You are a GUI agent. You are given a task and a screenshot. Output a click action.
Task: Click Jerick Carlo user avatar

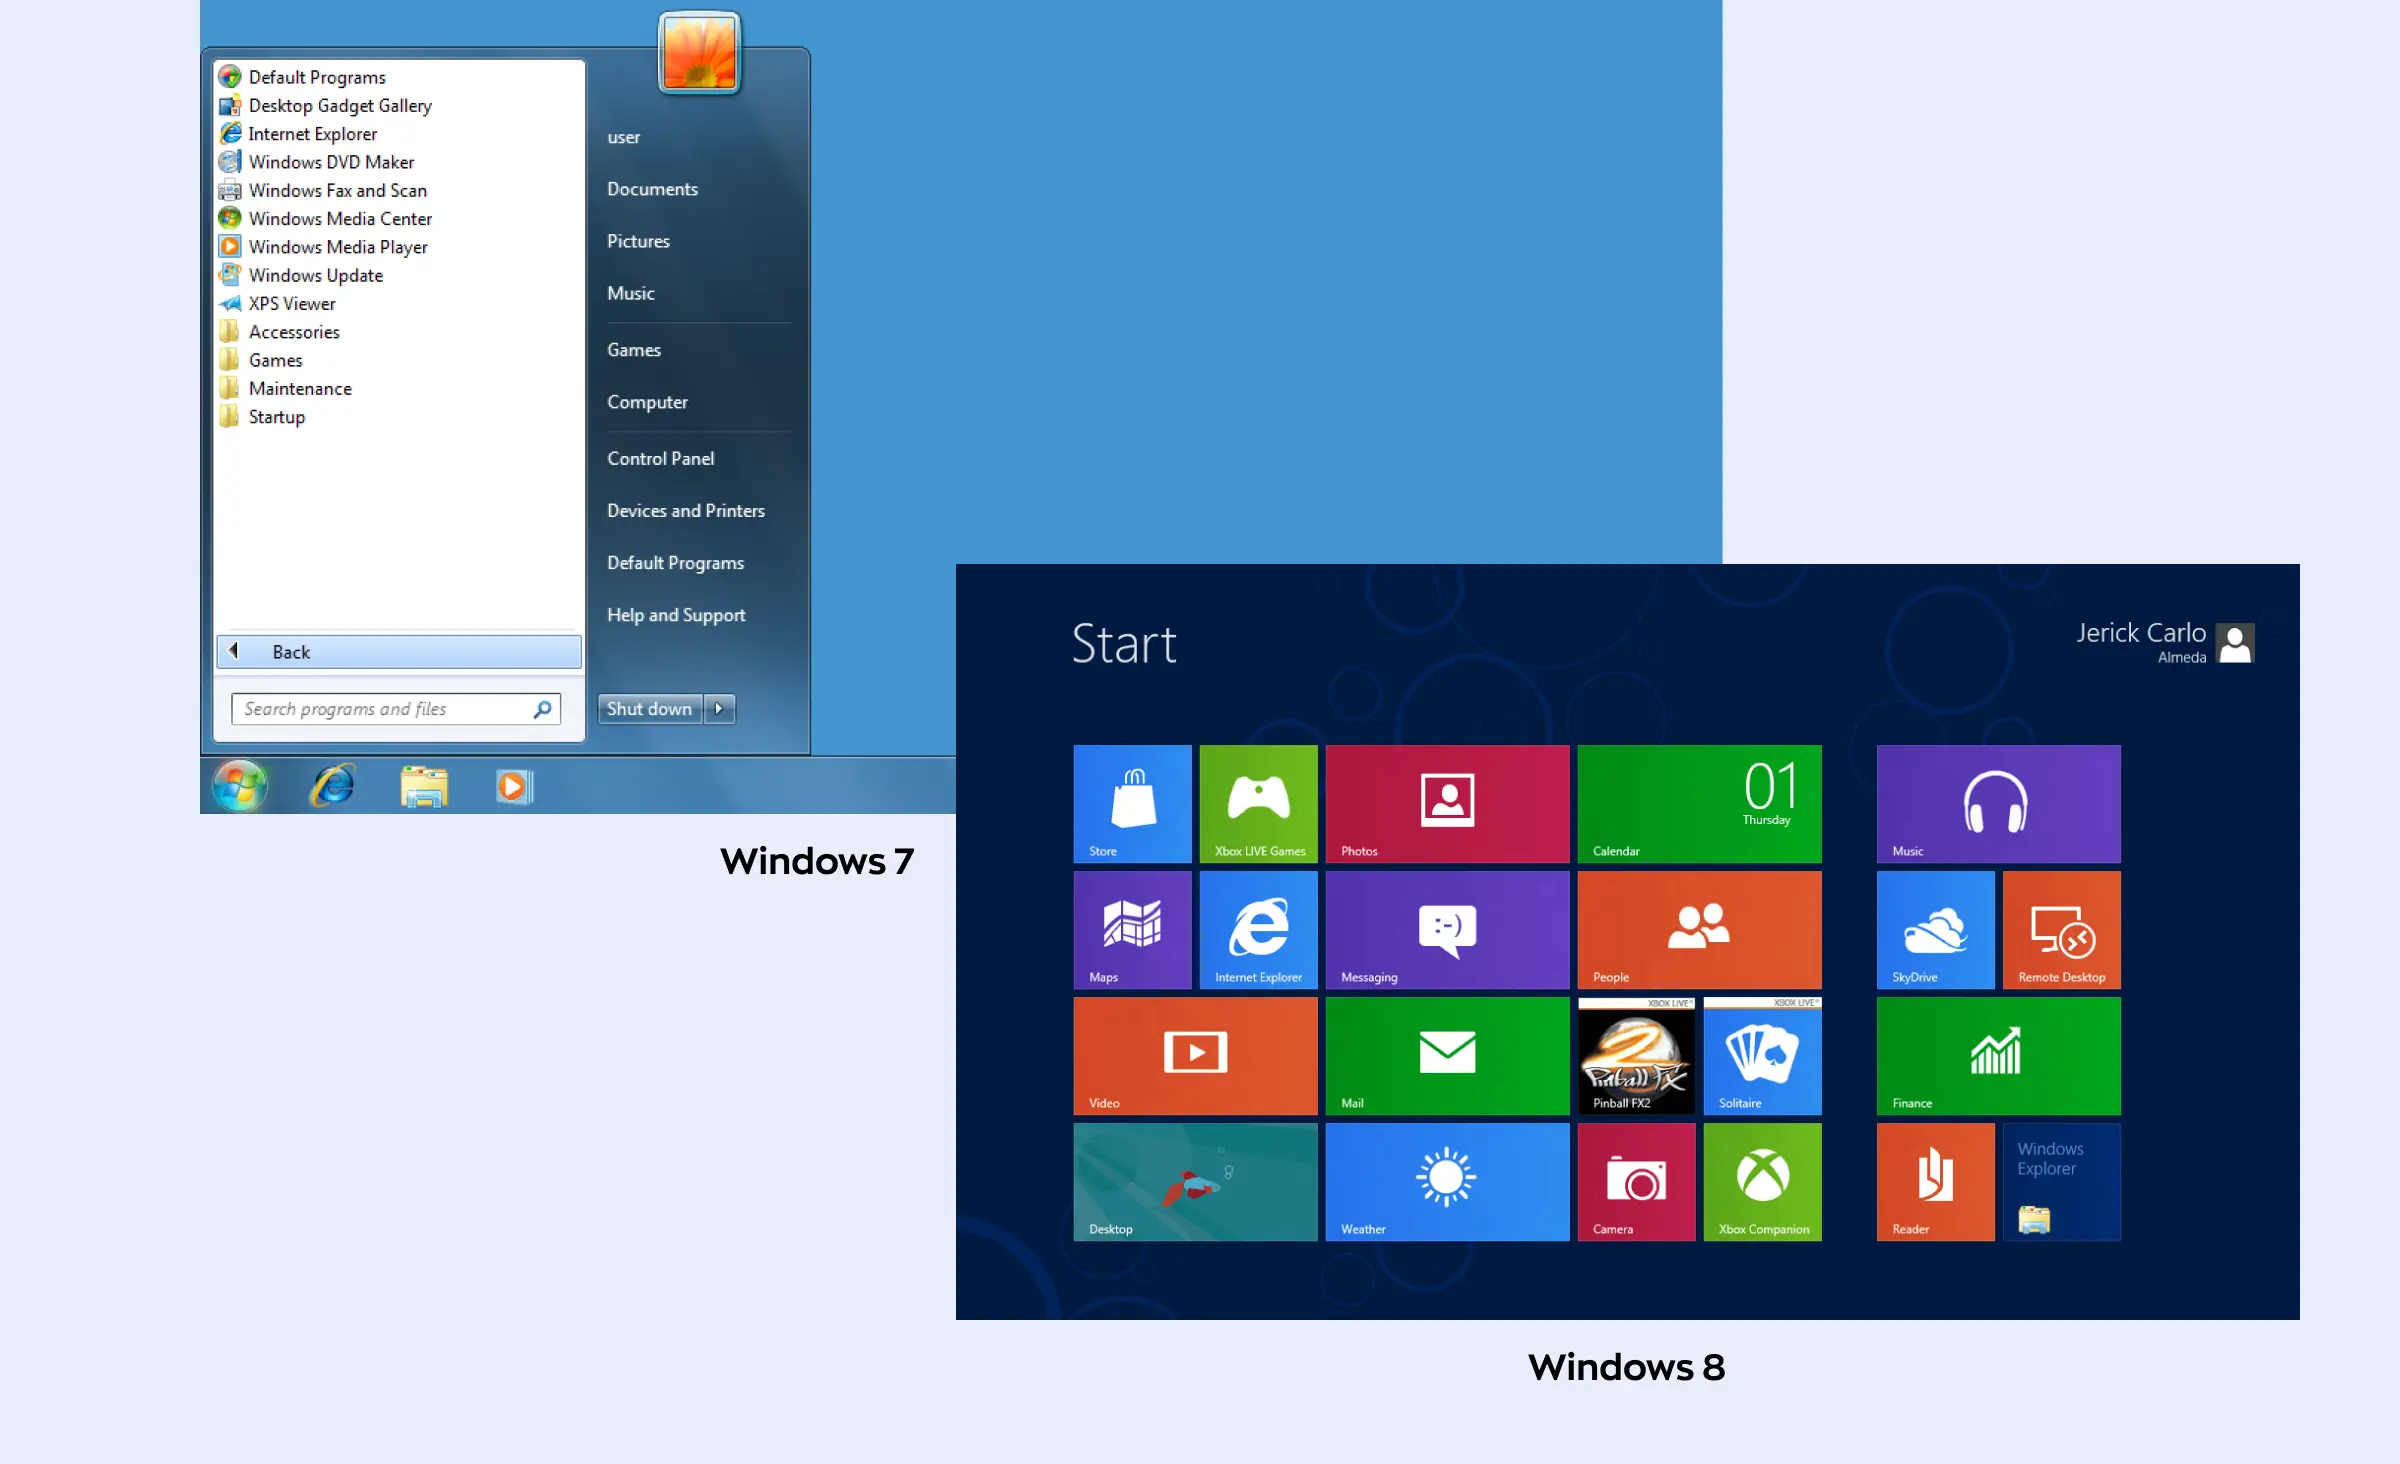click(x=2234, y=643)
